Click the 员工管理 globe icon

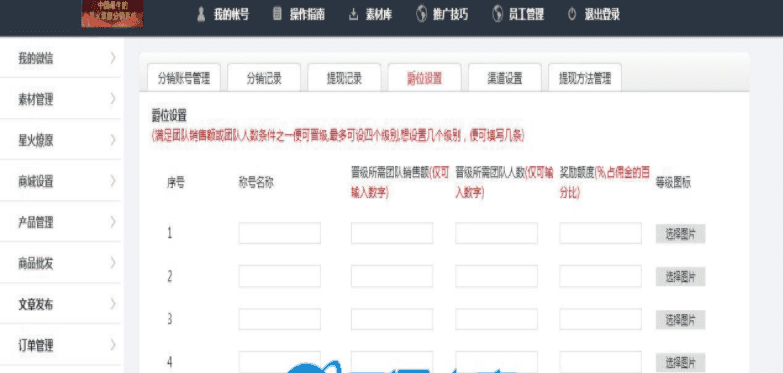click(497, 14)
